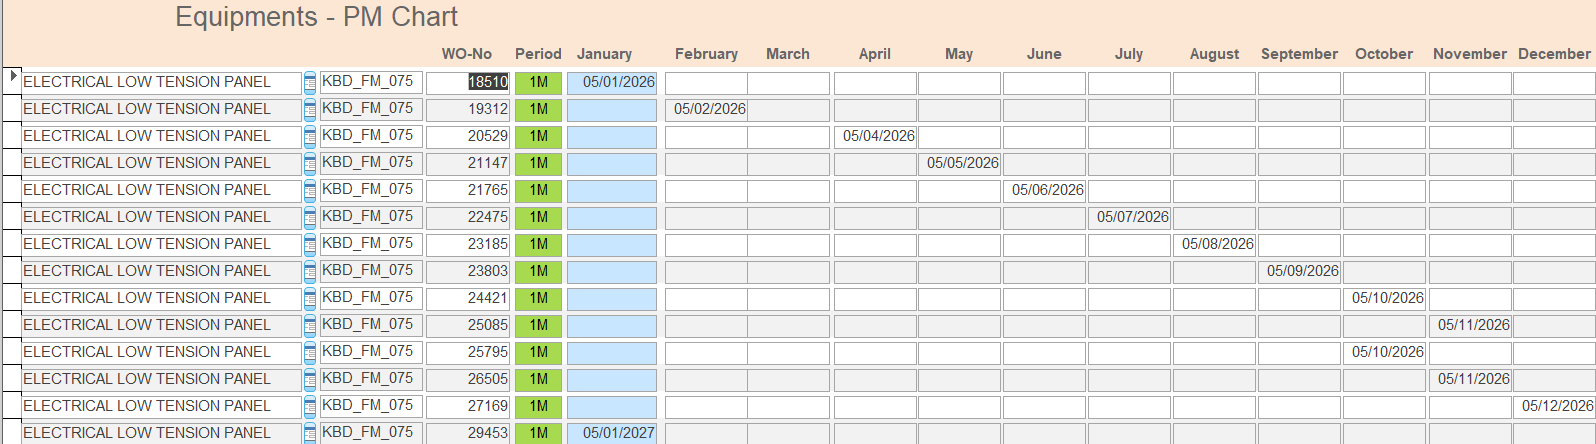This screenshot has height=444, width=1596.
Task: Click the Period column header
Action: coord(538,54)
